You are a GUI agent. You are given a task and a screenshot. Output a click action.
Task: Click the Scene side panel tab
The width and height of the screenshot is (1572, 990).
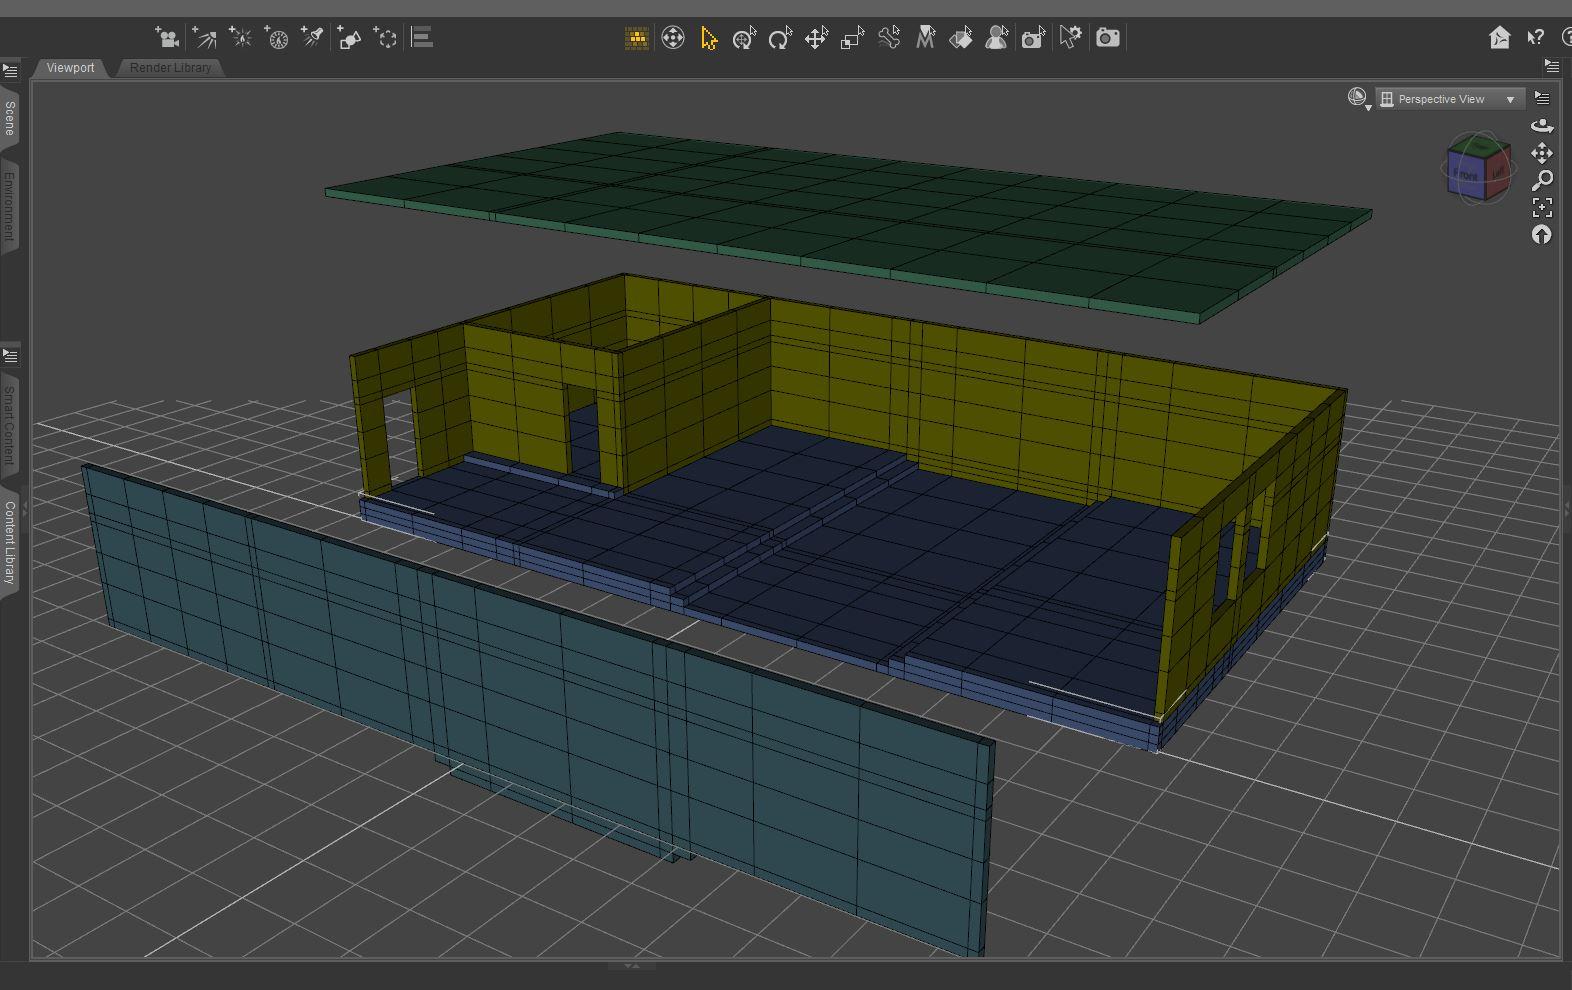click(x=10, y=118)
